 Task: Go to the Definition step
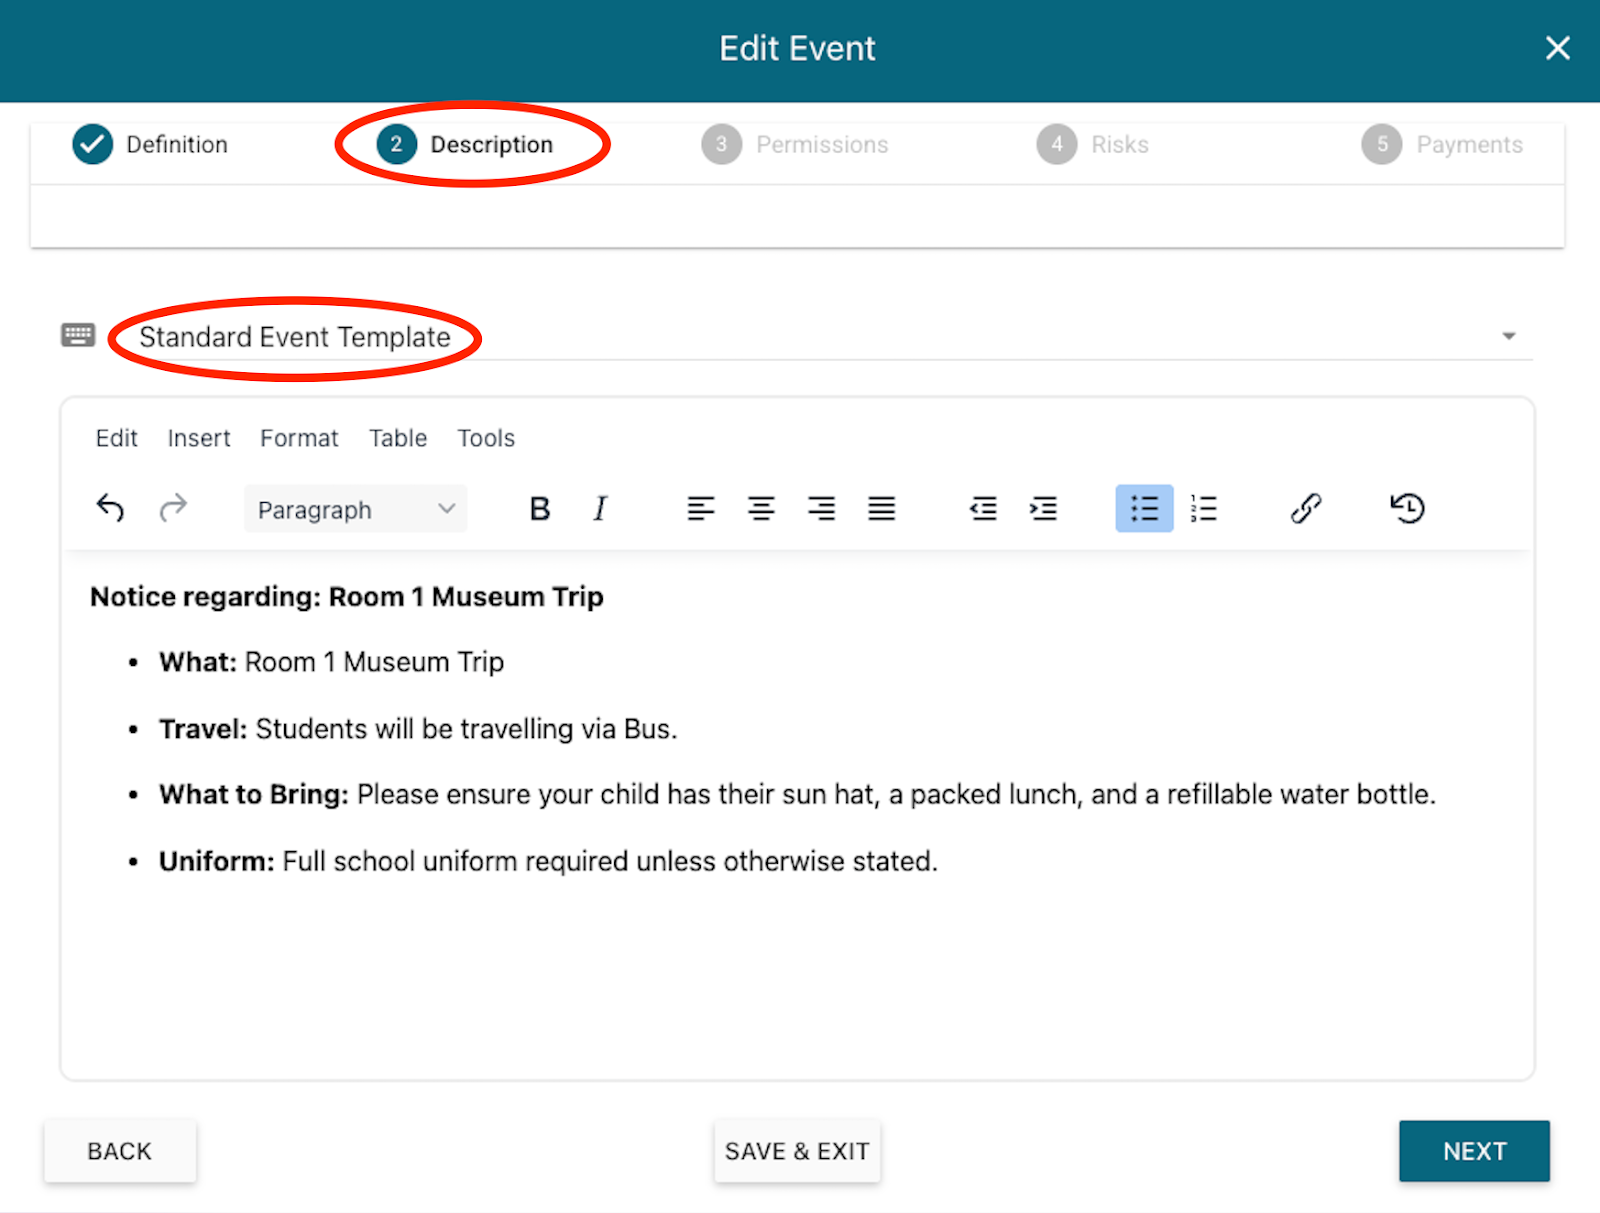click(x=151, y=145)
